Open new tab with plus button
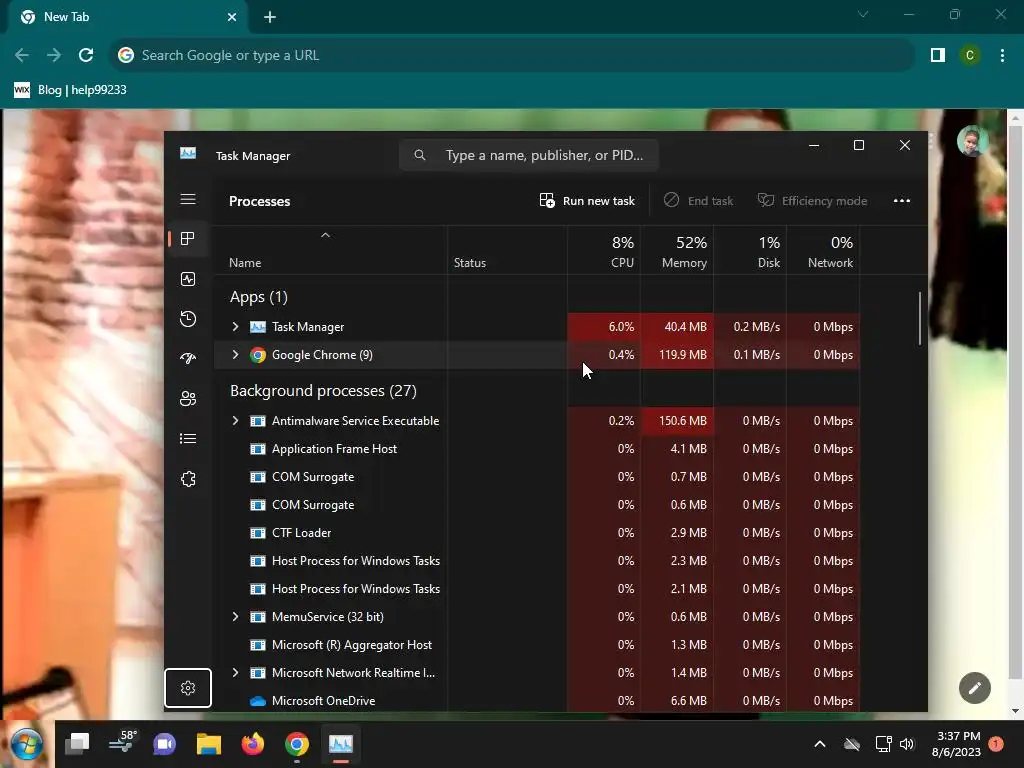 tap(270, 17)
